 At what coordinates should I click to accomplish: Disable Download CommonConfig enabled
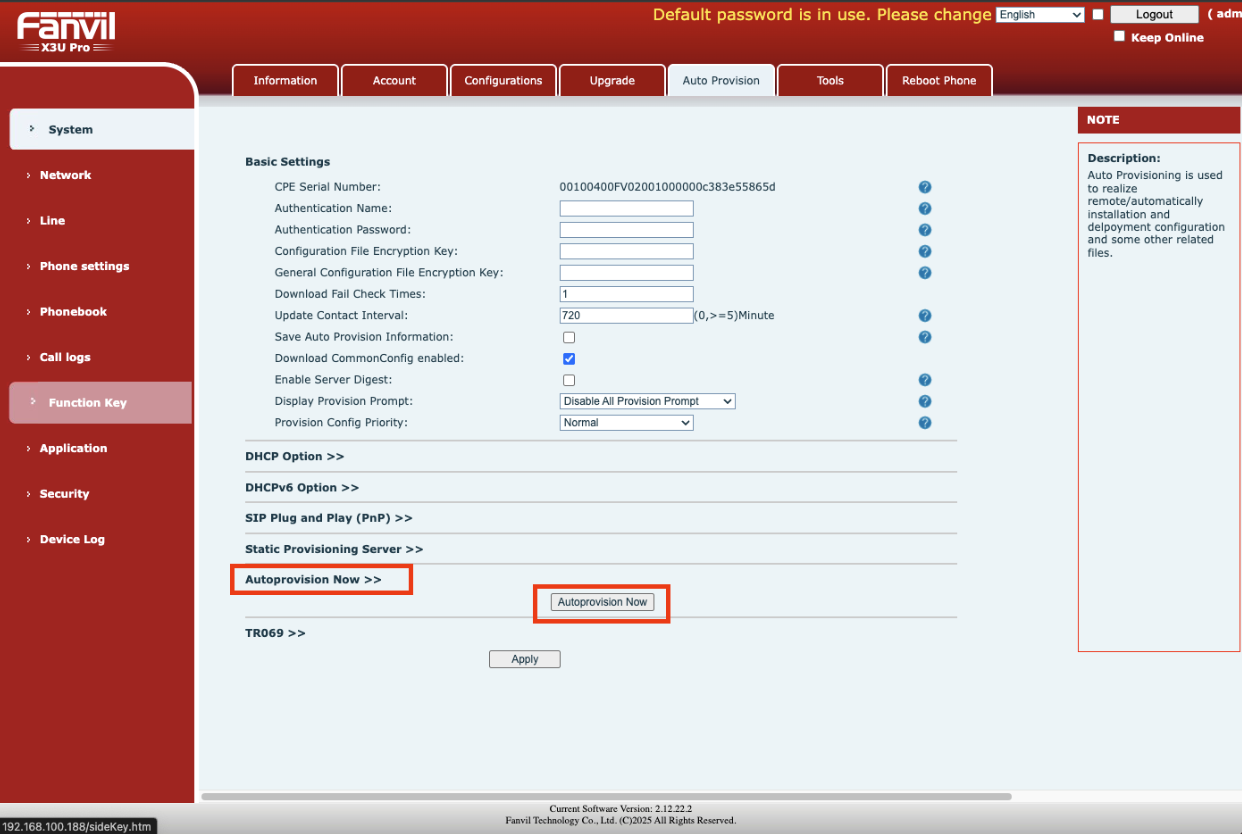pos(569,358)
